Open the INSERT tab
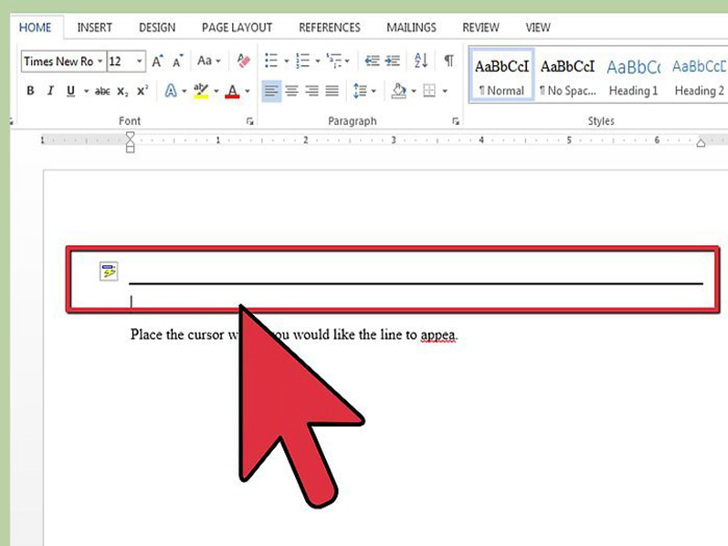This screenshot has width=728, height=546. pos(95,28)
